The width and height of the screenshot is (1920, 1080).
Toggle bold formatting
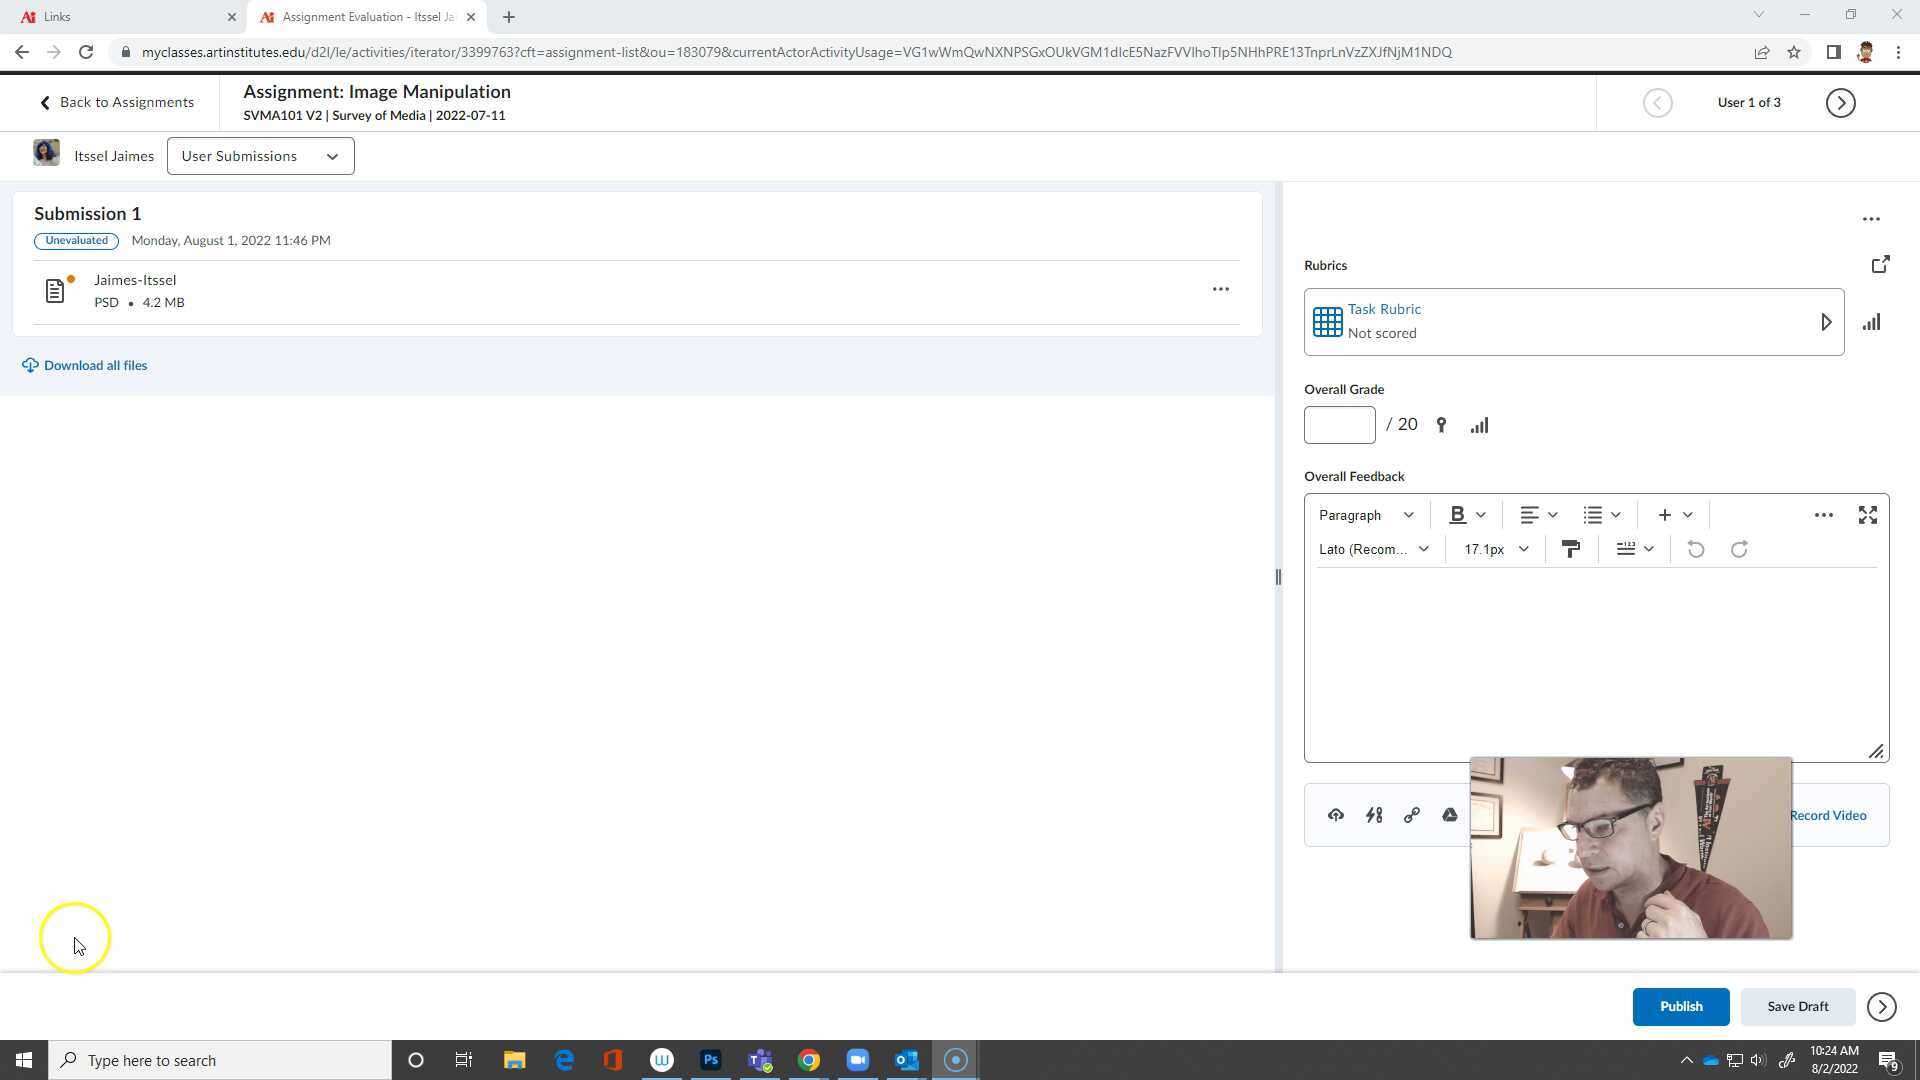[x=1457, y=515]
